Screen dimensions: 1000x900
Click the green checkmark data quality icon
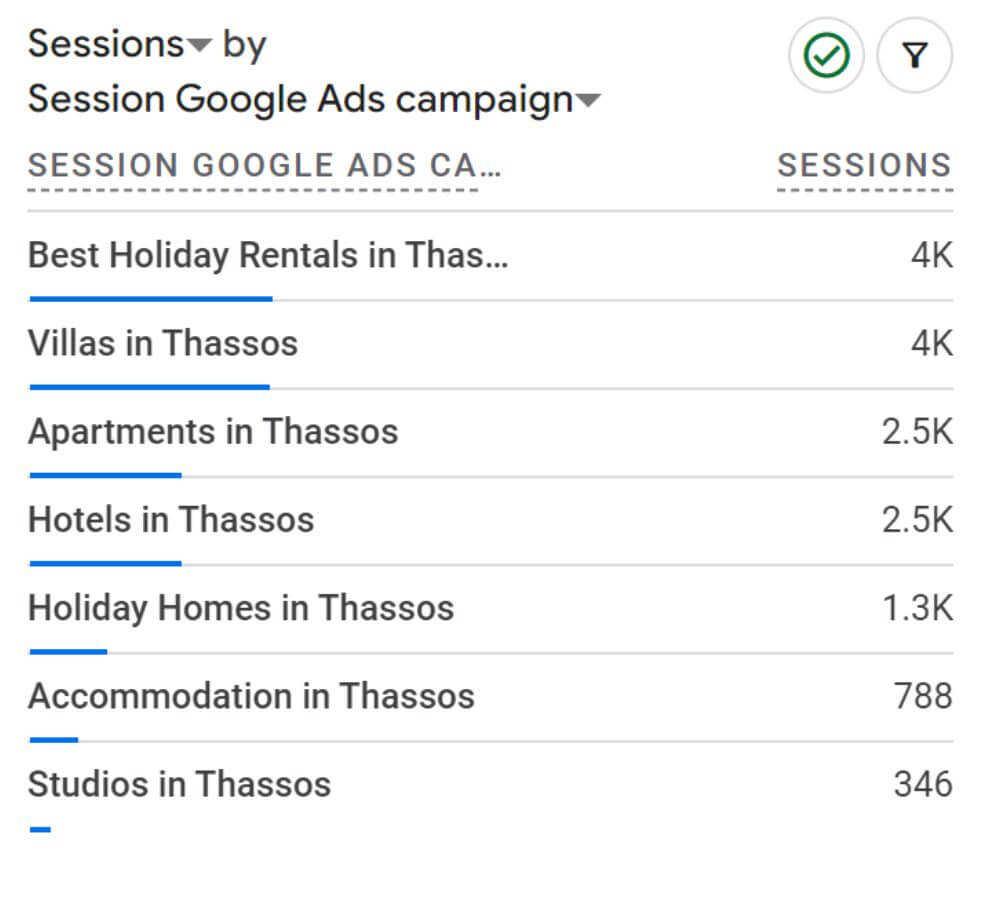click(826, 55)
